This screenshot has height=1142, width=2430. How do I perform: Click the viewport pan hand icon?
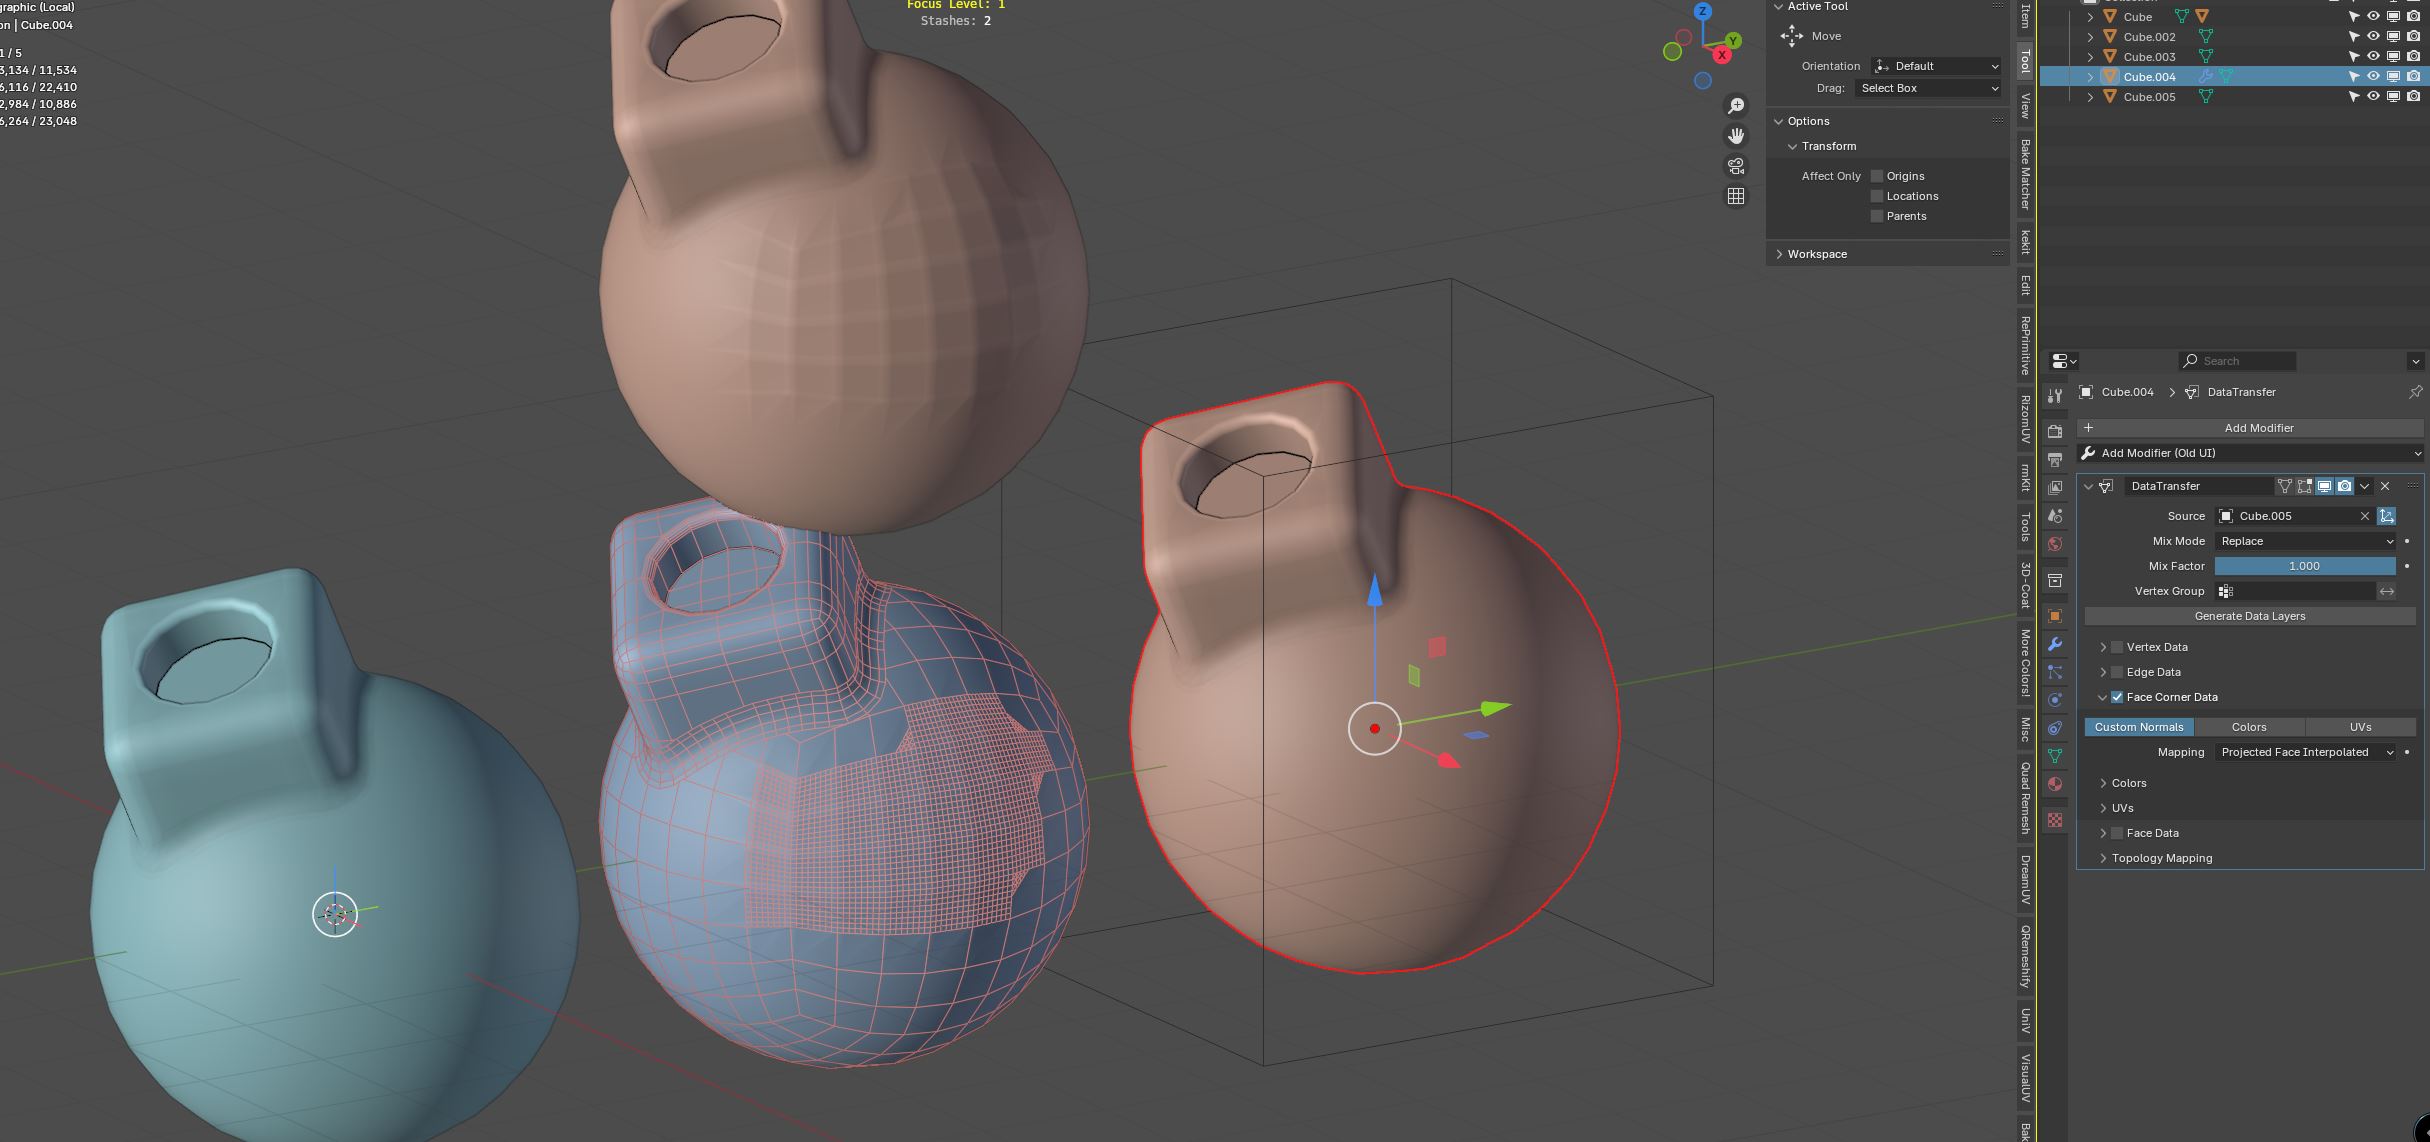(x=1736, y=136)
